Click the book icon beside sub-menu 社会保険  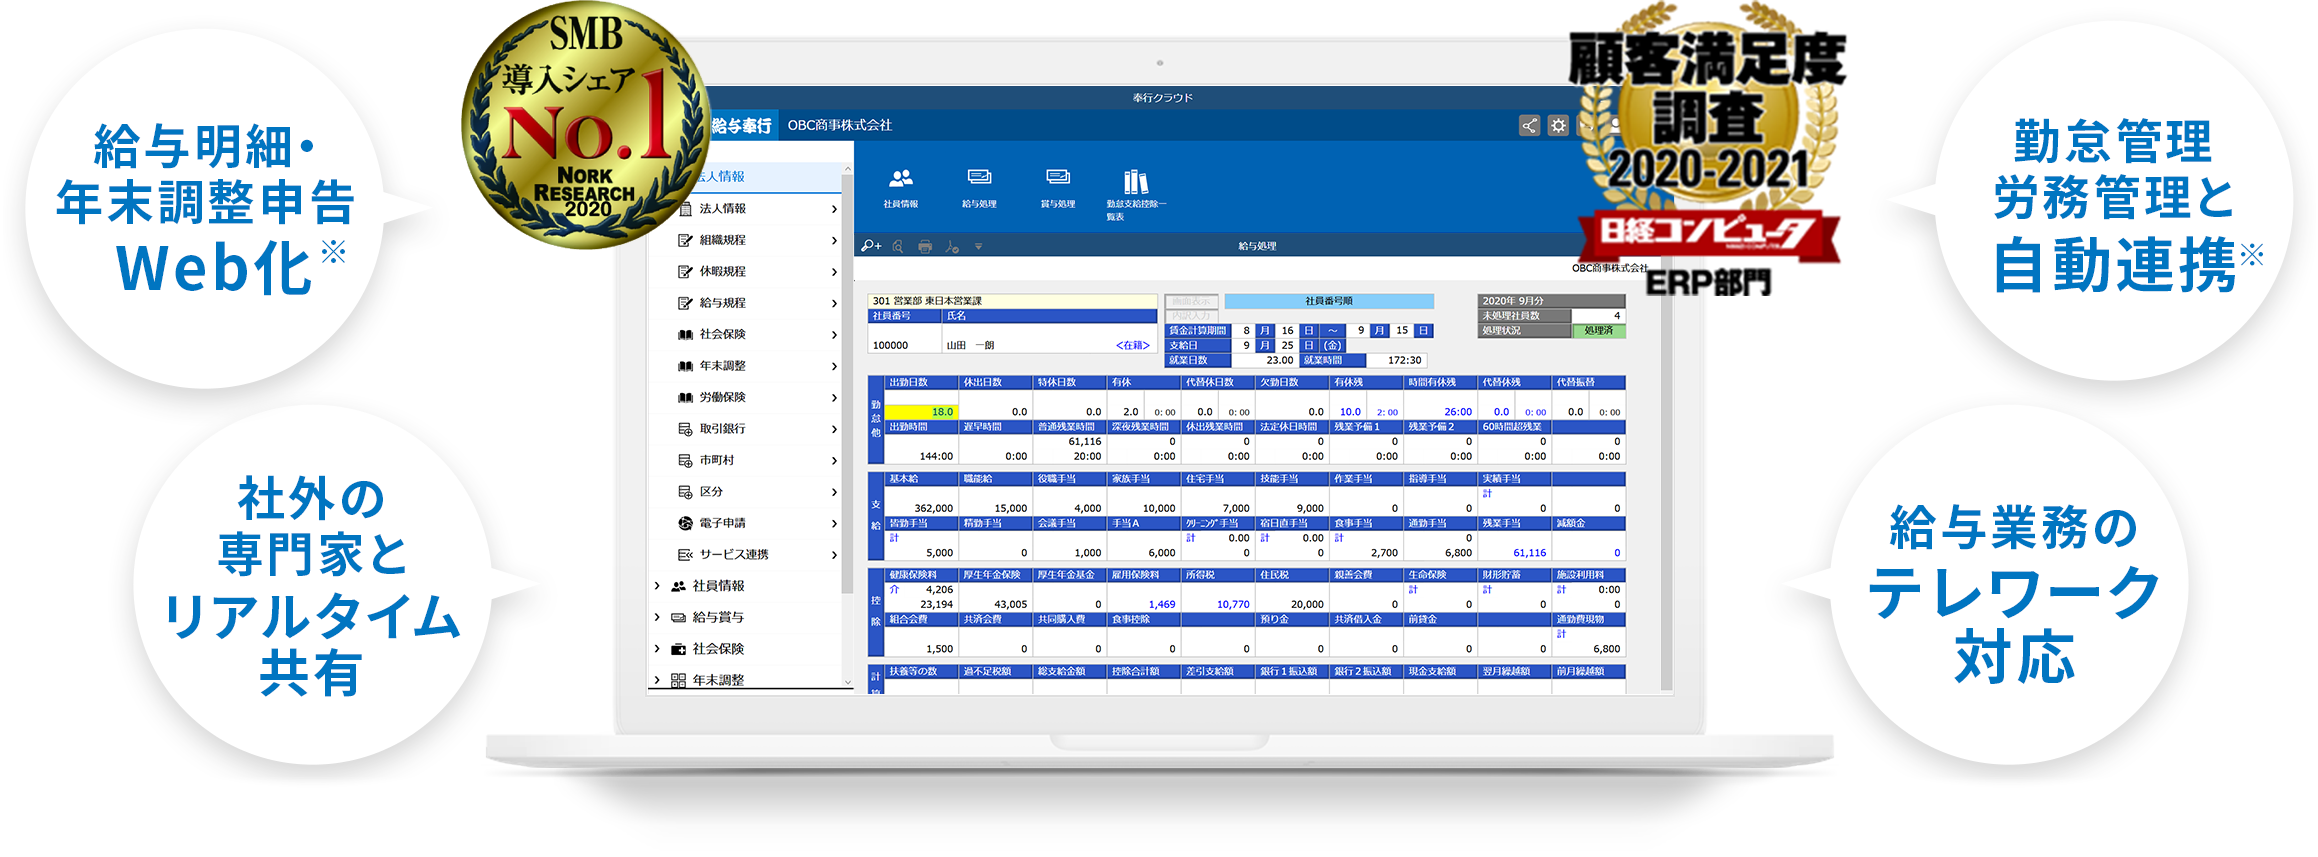(686, 334)
